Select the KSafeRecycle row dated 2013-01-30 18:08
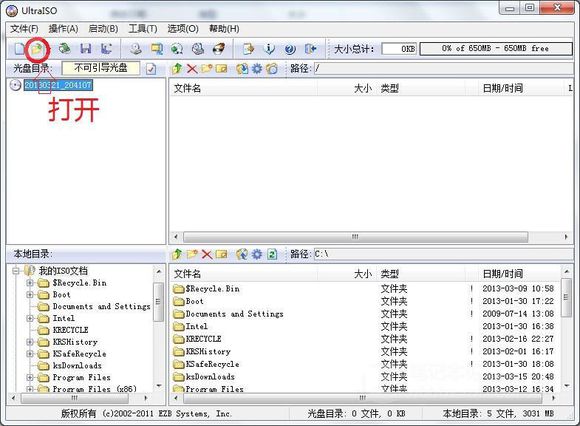 click(364, 364)
